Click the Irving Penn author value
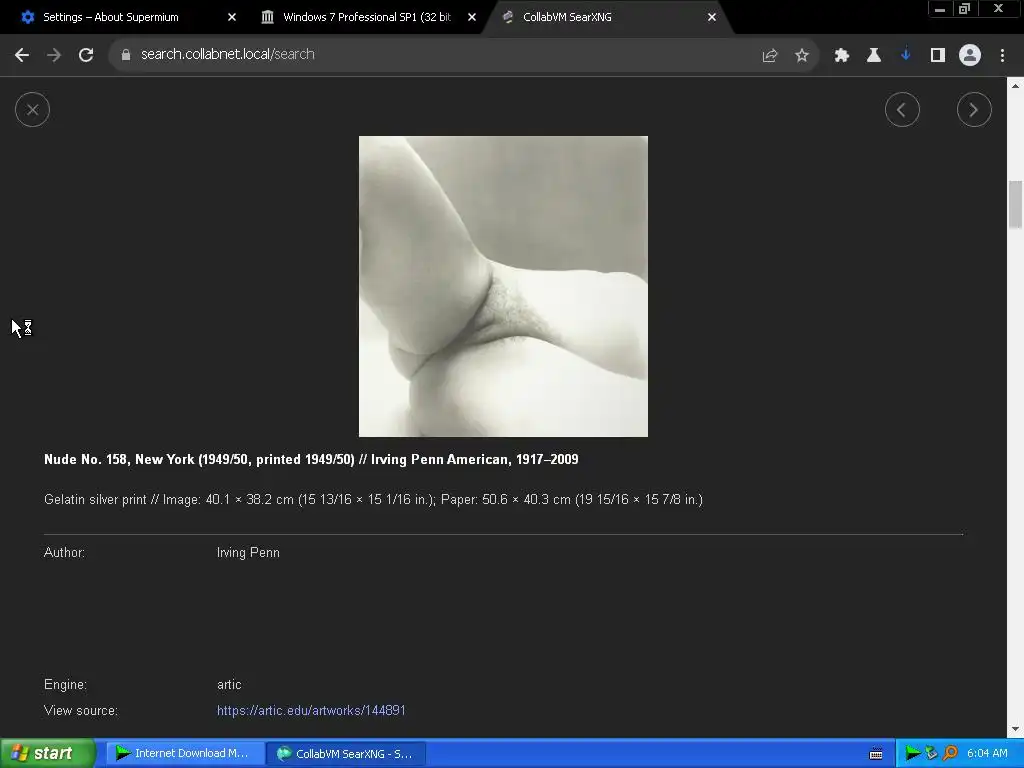The height and width of the screenshot is (768, 1024). pos(248,552)
